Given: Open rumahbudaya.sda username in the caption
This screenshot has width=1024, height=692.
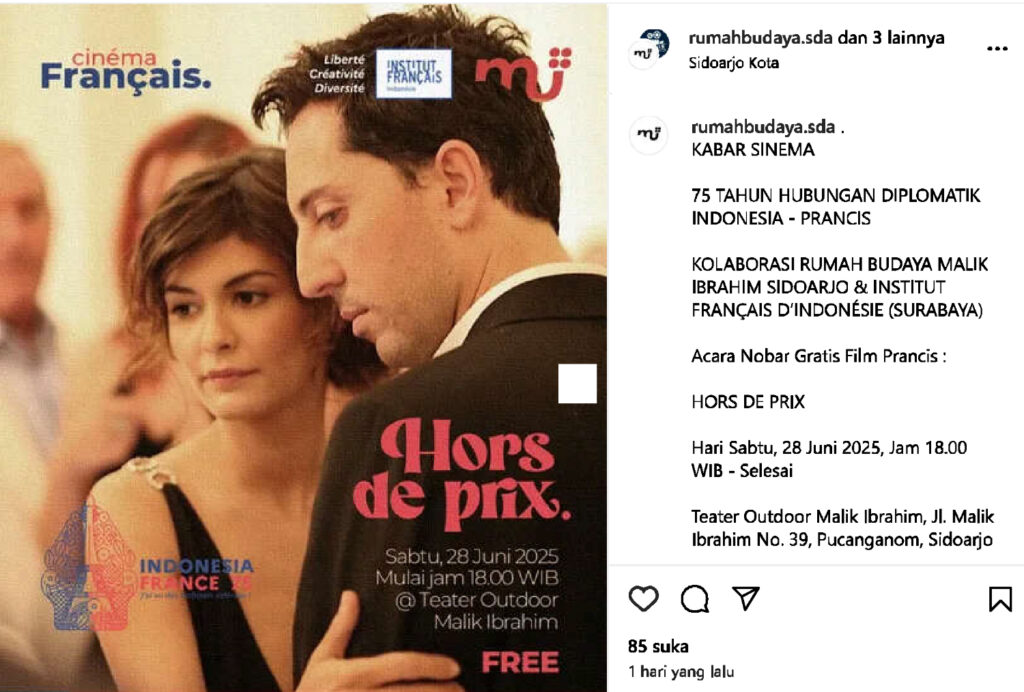Looking at the screenshot, I should point(763,127).
